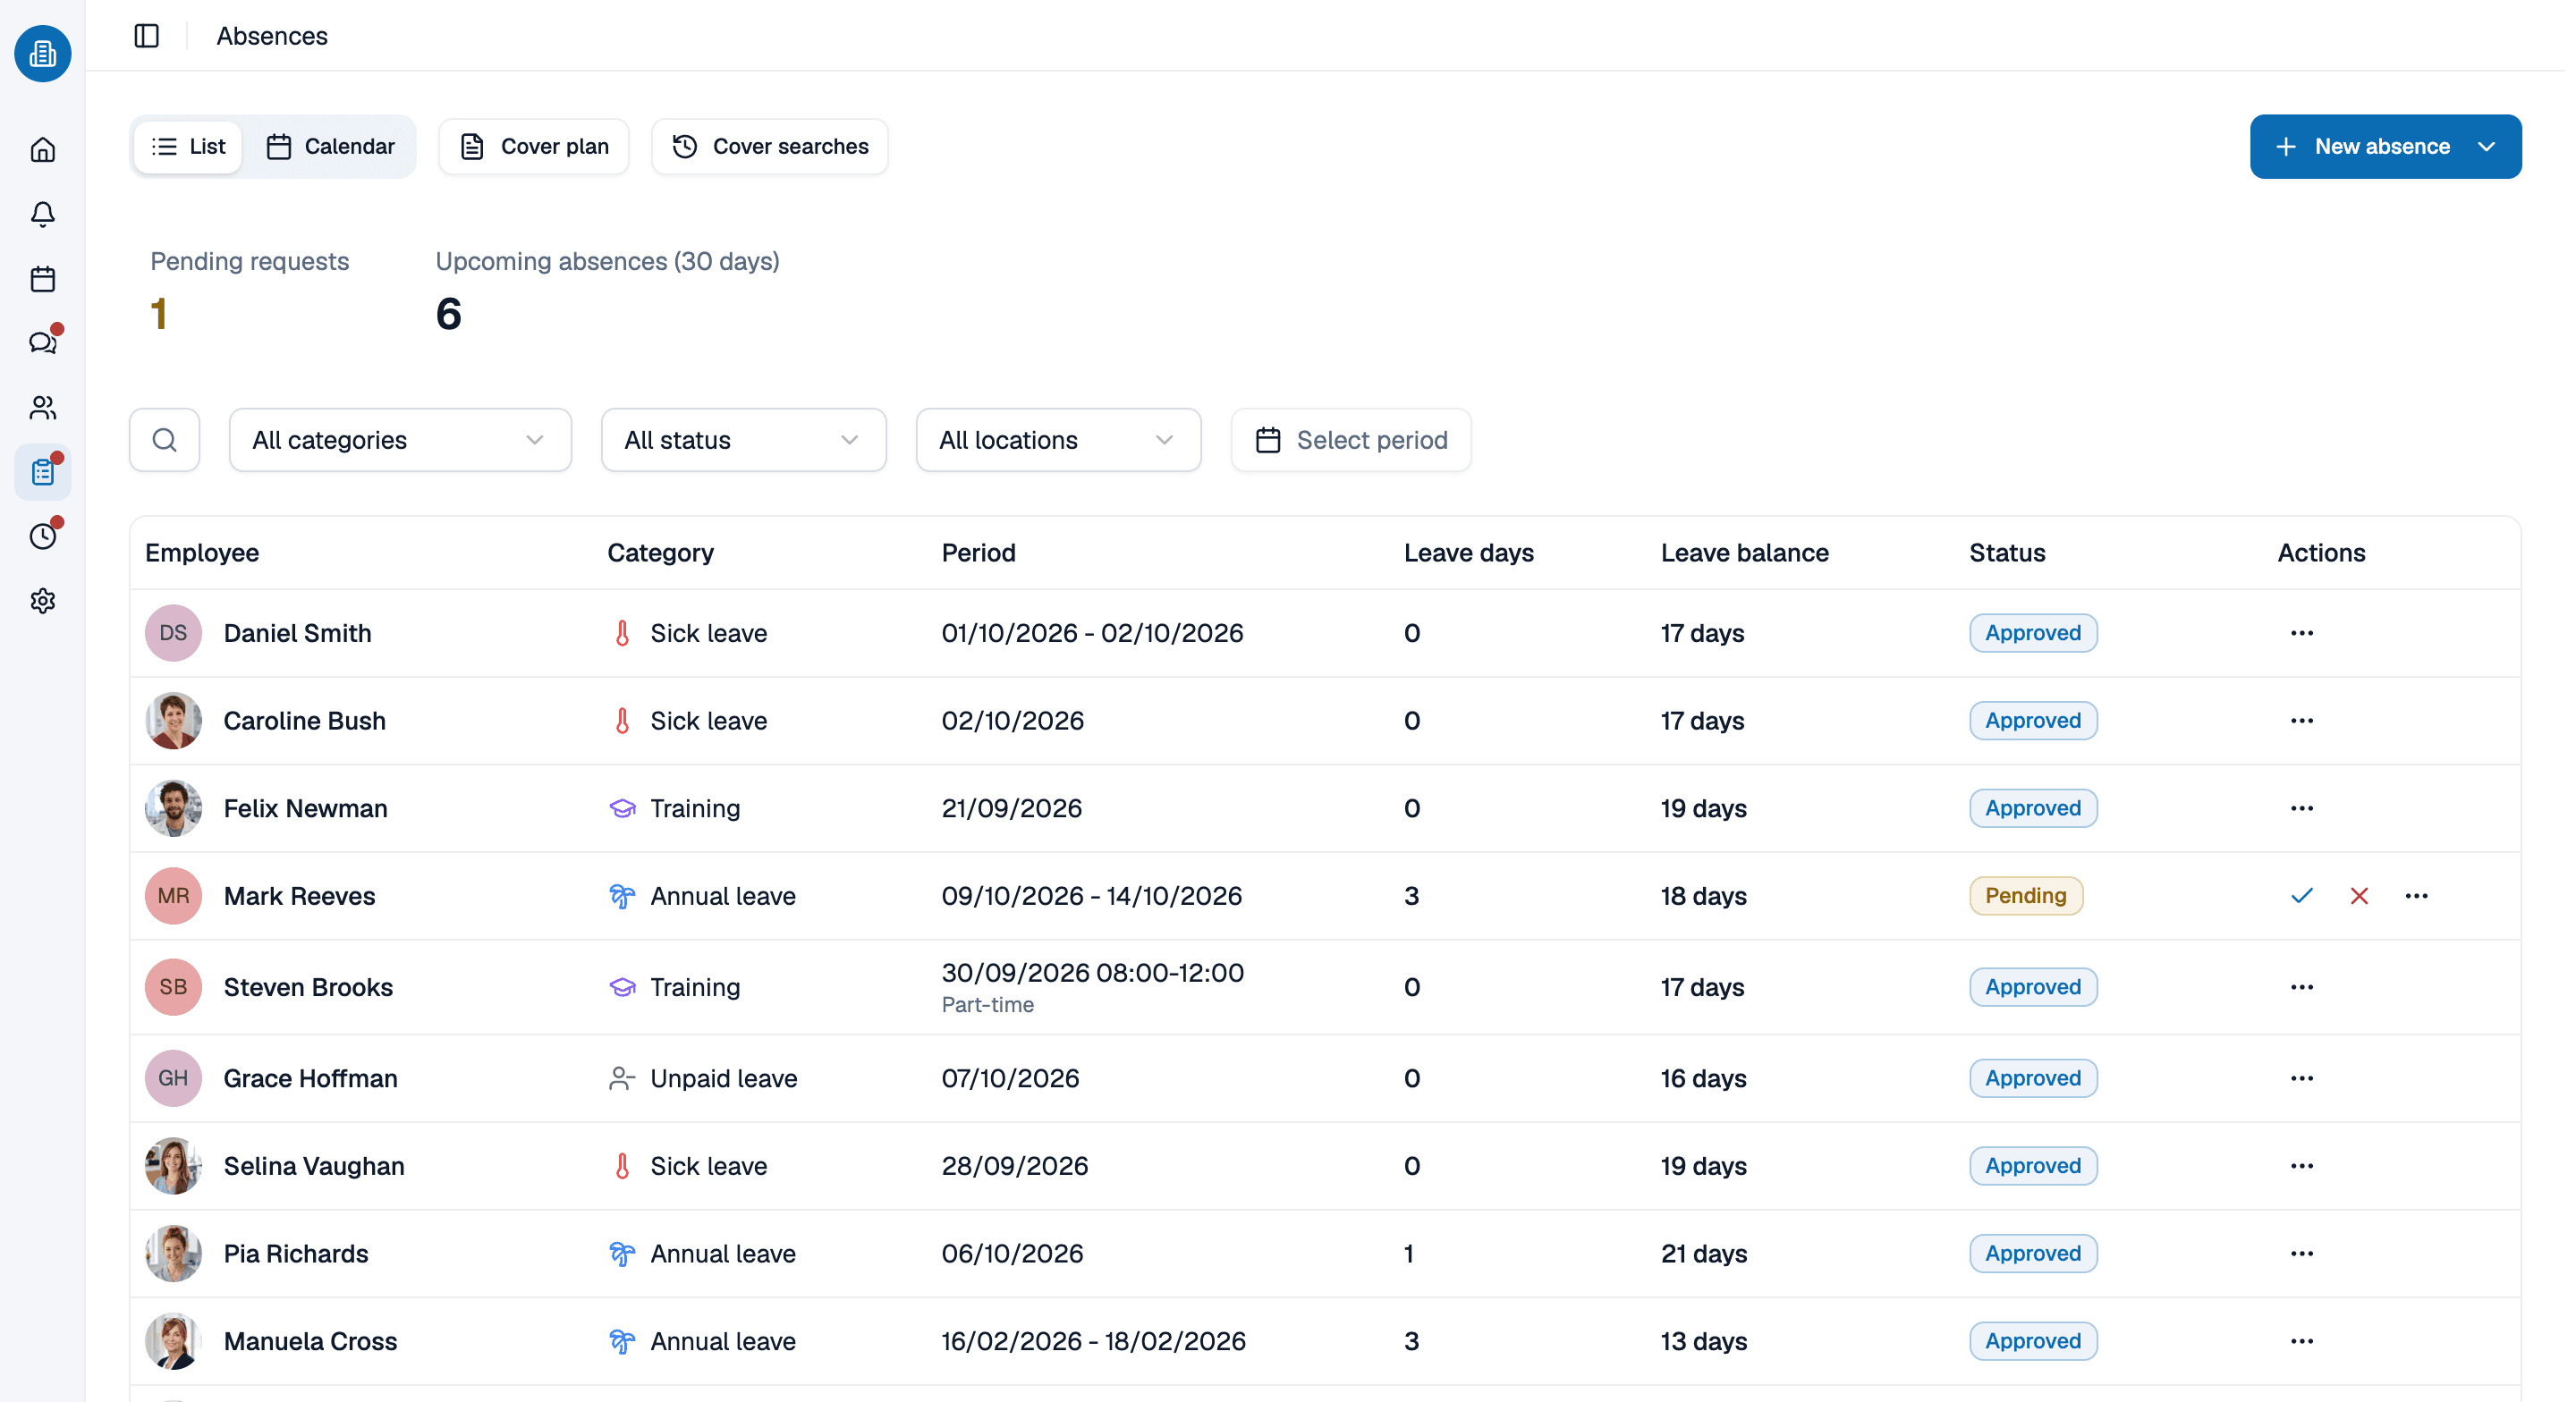Open notifications bell in sidebar
2576x1402 pixels.
[43, 214]
